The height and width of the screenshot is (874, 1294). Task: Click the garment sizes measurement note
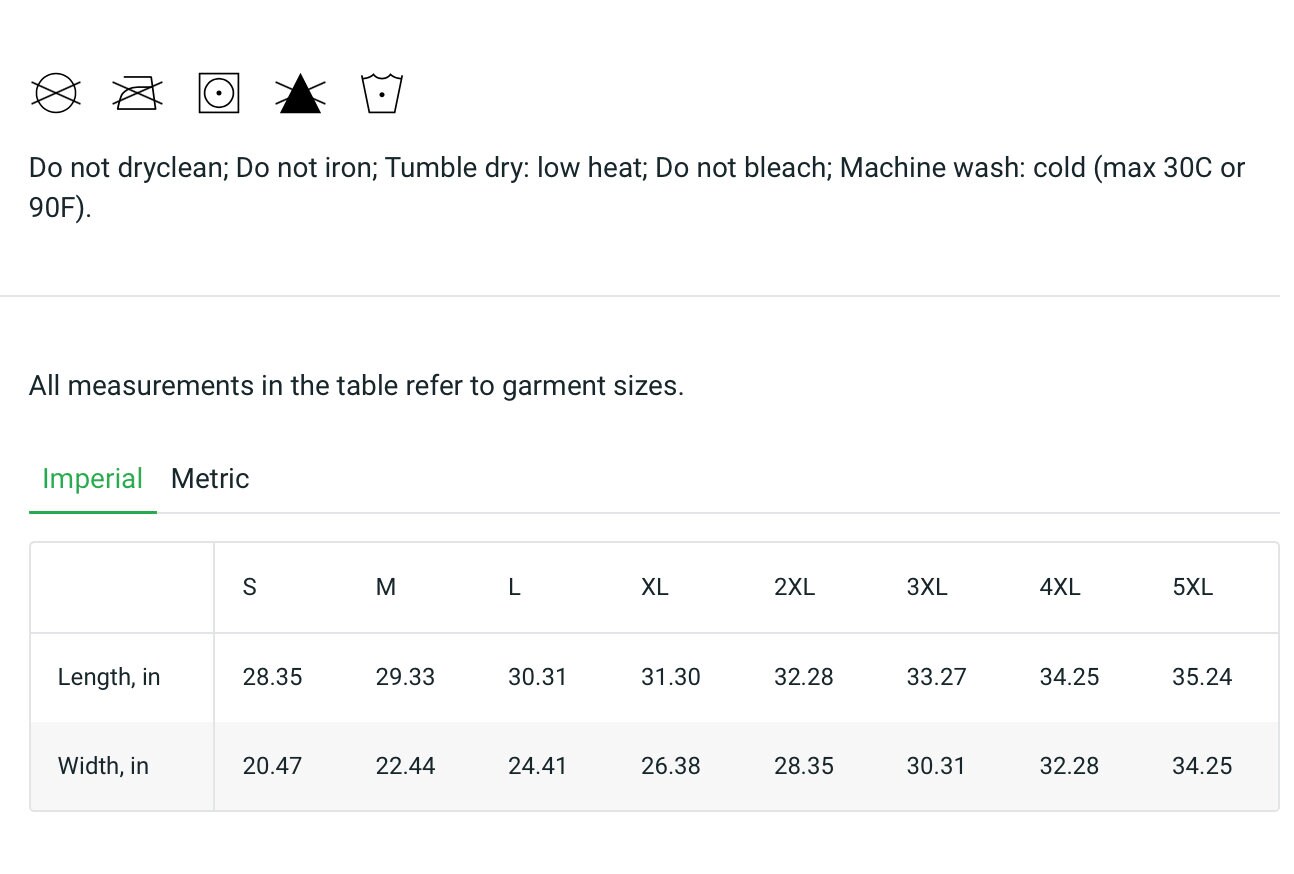tap(356, 386)
